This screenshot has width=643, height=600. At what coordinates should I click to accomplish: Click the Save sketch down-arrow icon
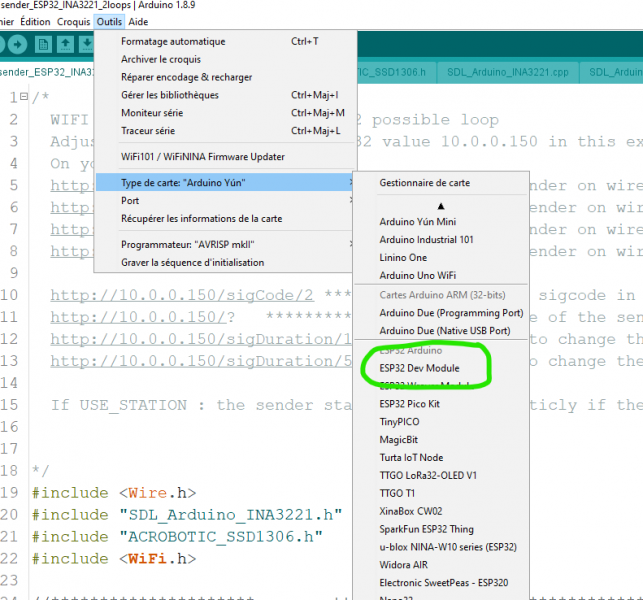[87, 44]
